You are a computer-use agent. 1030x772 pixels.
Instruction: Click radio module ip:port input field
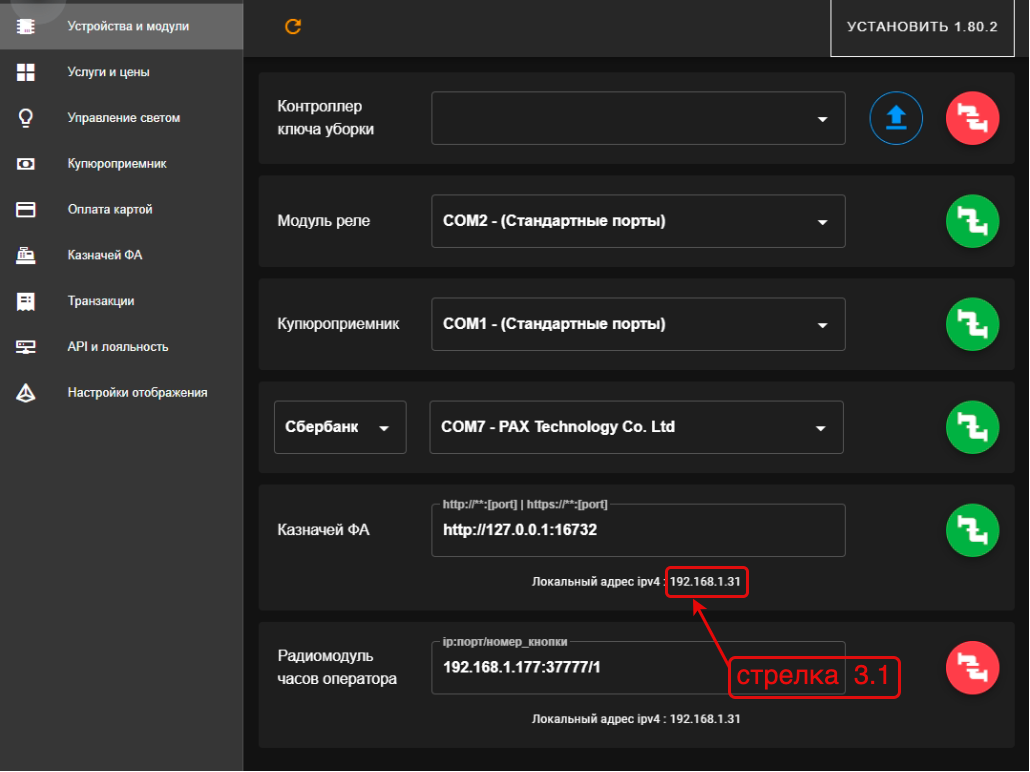[x=638, y=668]
